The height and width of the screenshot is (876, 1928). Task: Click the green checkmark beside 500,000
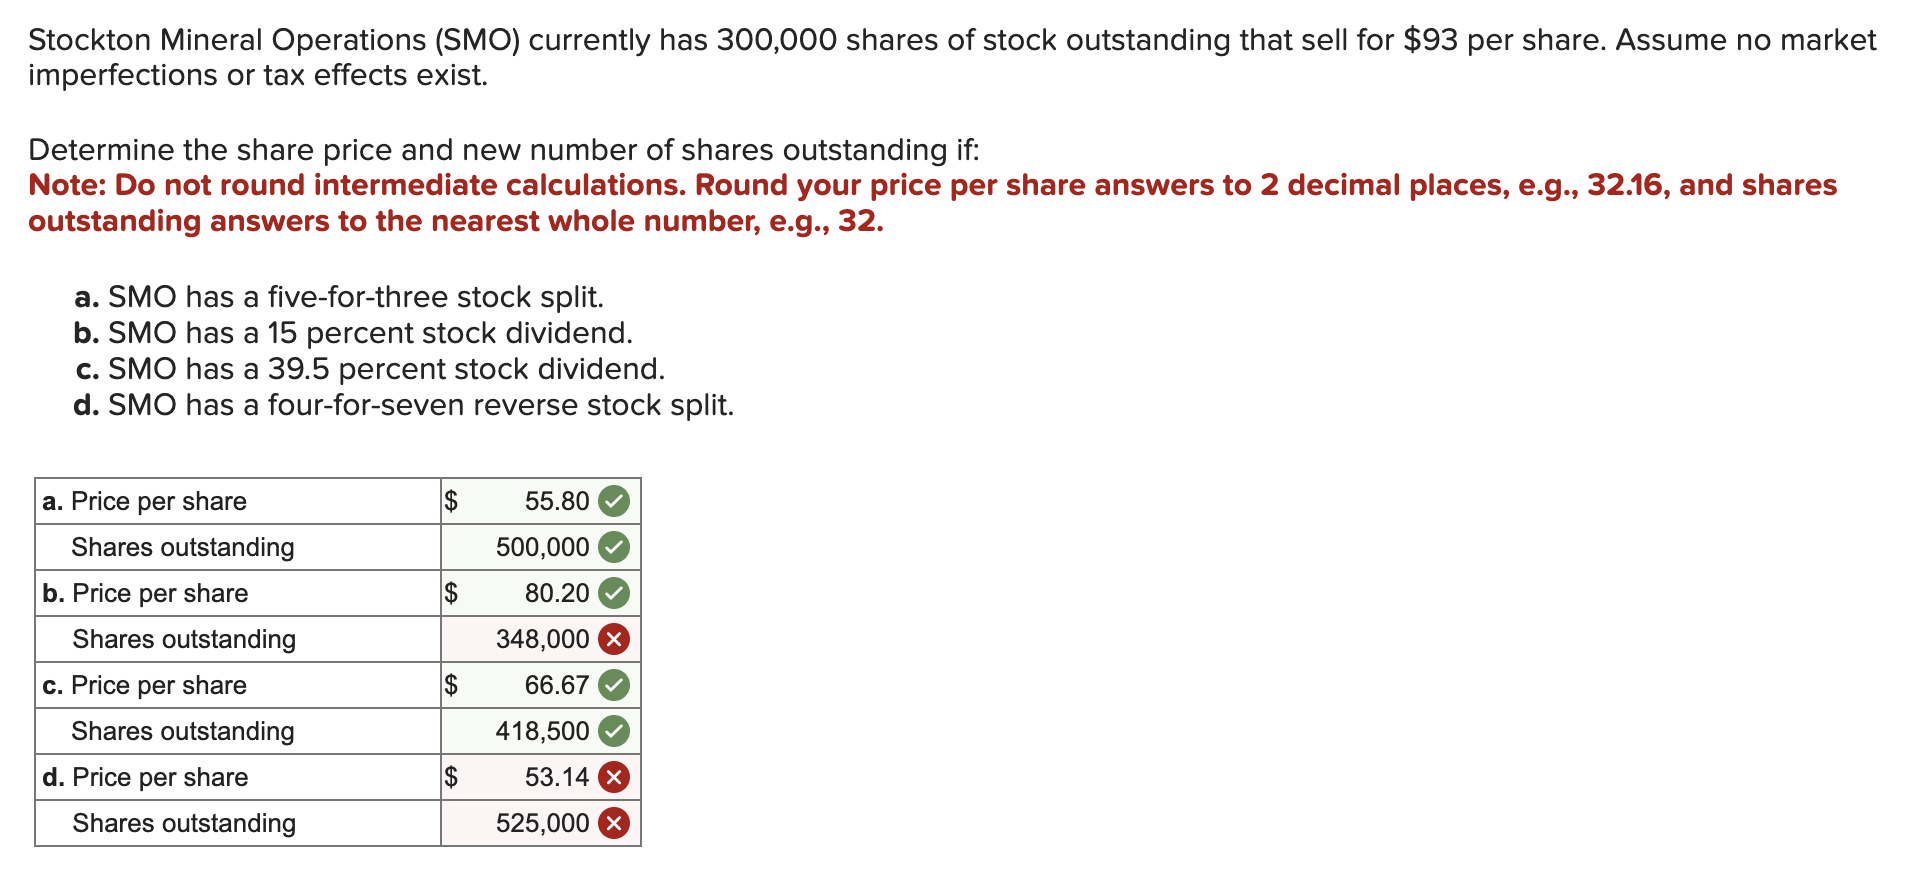click(x=614, y=547)
